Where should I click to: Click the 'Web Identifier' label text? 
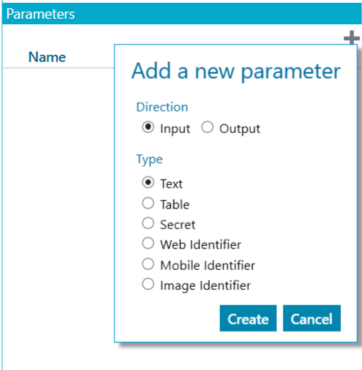click(200, 245)
